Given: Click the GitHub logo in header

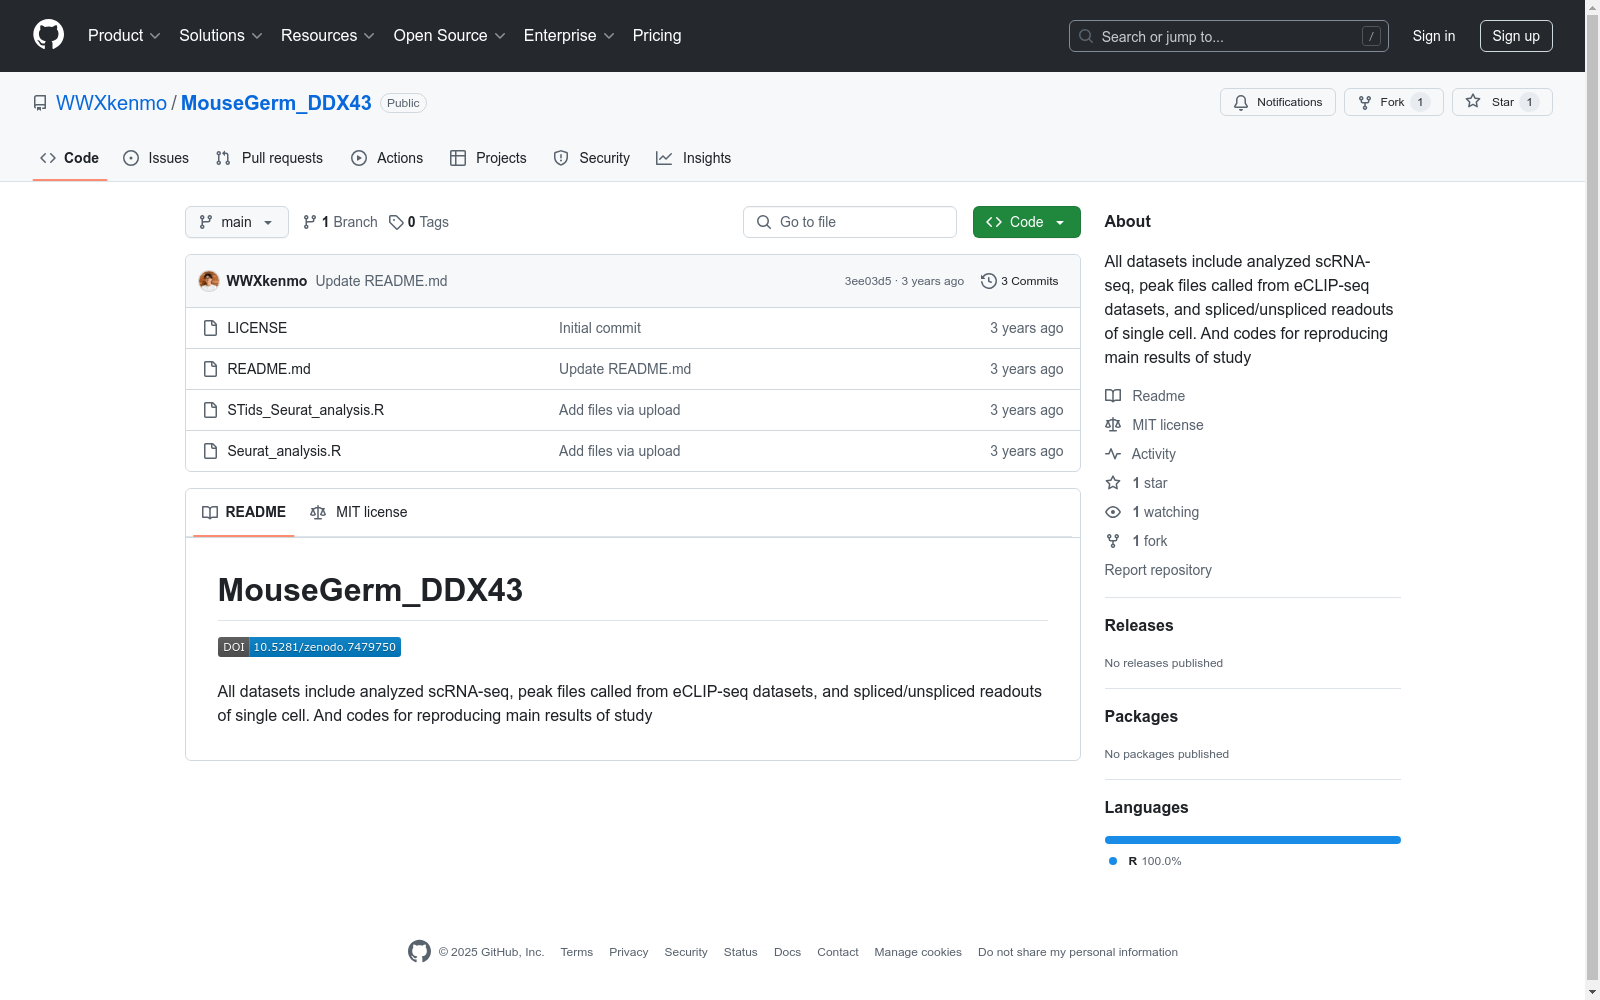Looking at the screenshot, I should tap(48, 35).
